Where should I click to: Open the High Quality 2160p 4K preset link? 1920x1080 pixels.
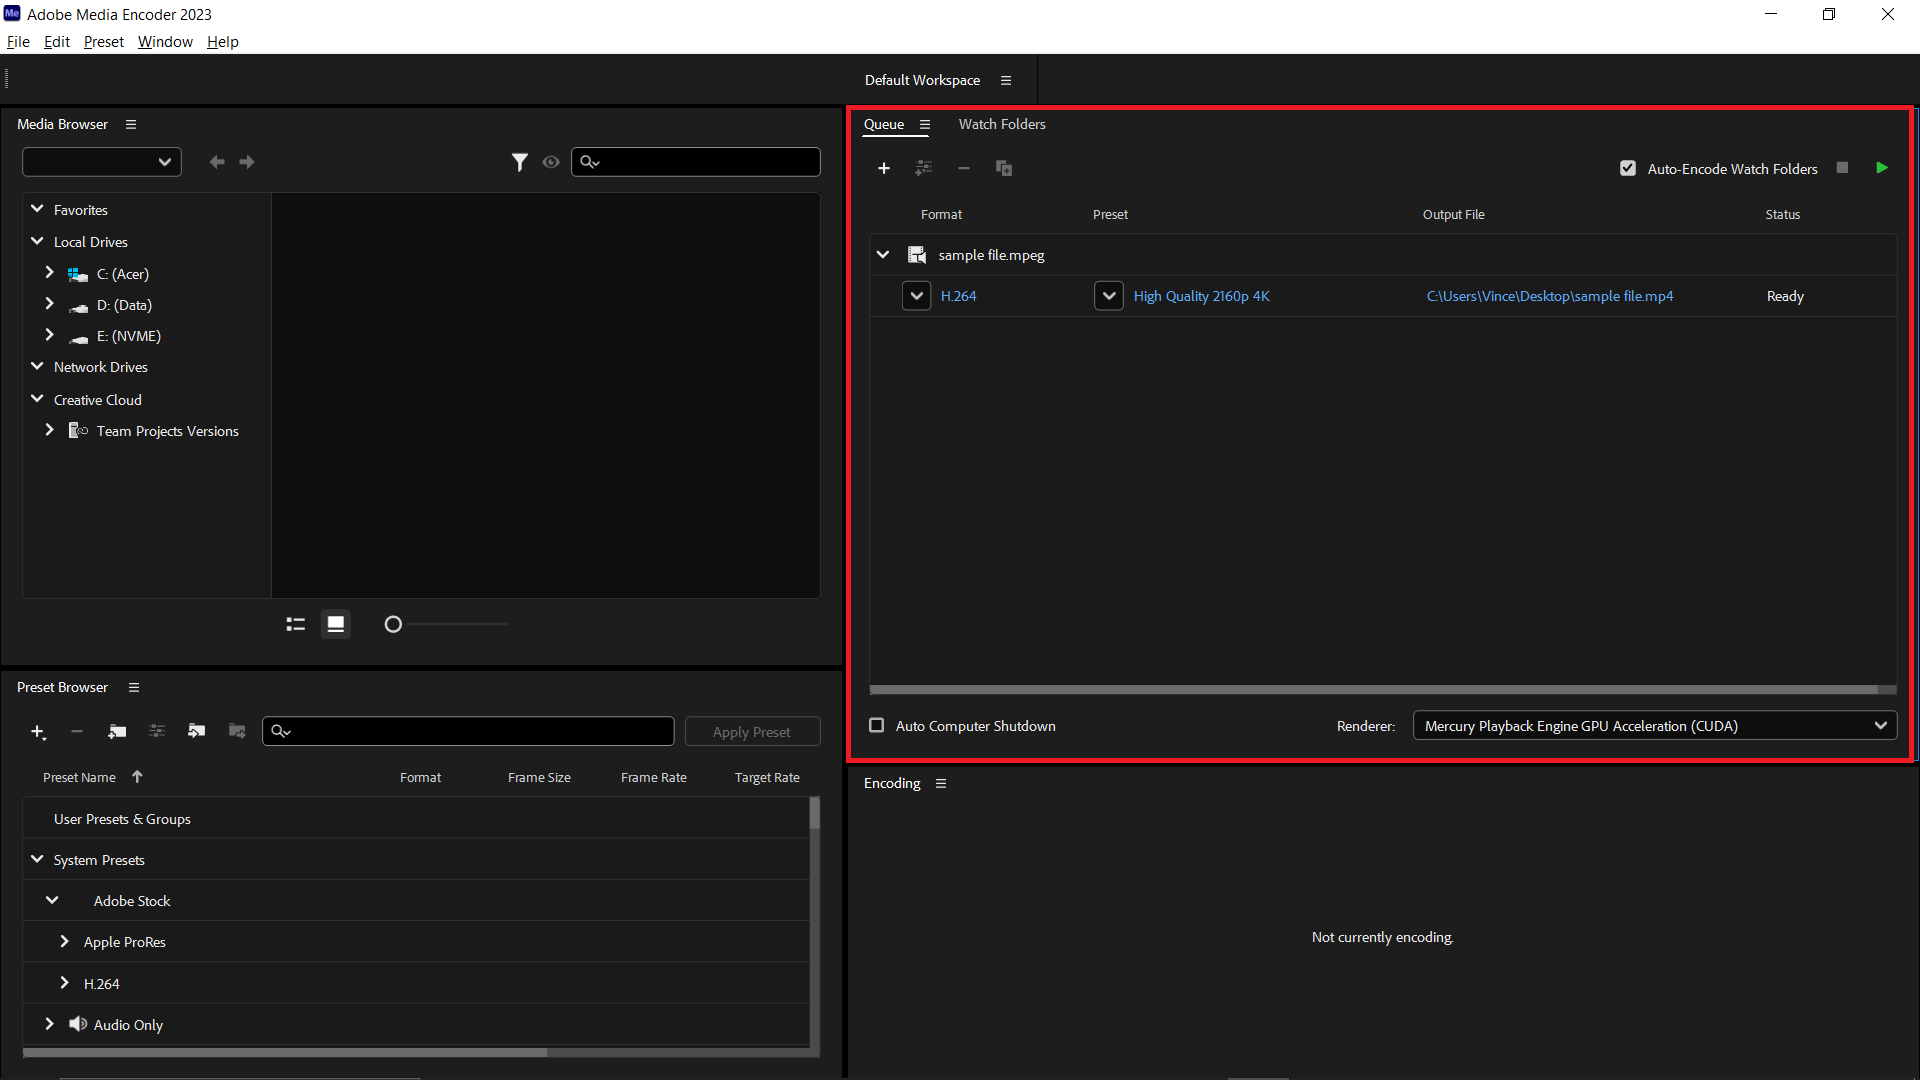click(1200, 295)
